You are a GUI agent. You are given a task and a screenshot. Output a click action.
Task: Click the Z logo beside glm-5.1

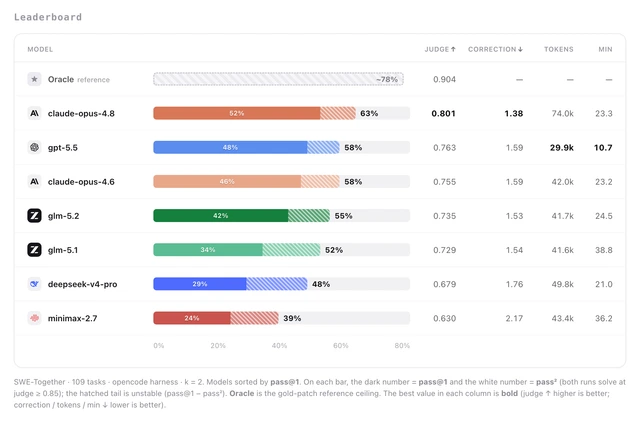[x=34, y=250]
